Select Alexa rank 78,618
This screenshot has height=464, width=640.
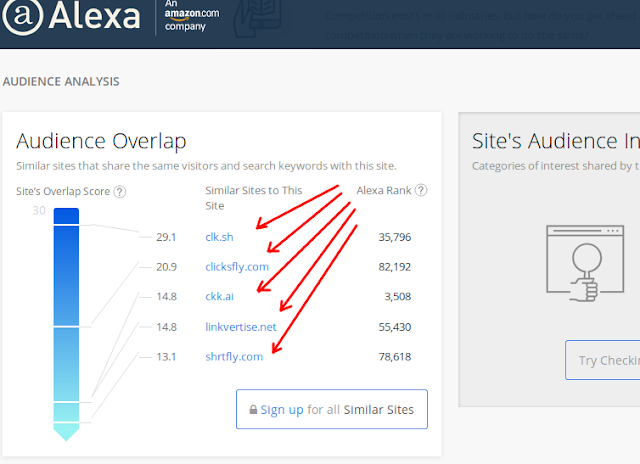[x=395, y=357]
